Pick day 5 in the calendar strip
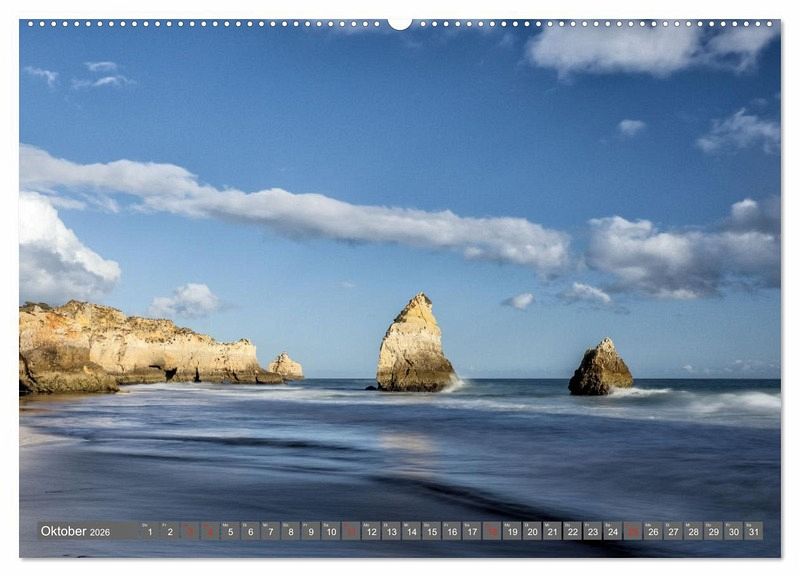The image size is (800, 577). pyautogui.click(x=230, y=531)
